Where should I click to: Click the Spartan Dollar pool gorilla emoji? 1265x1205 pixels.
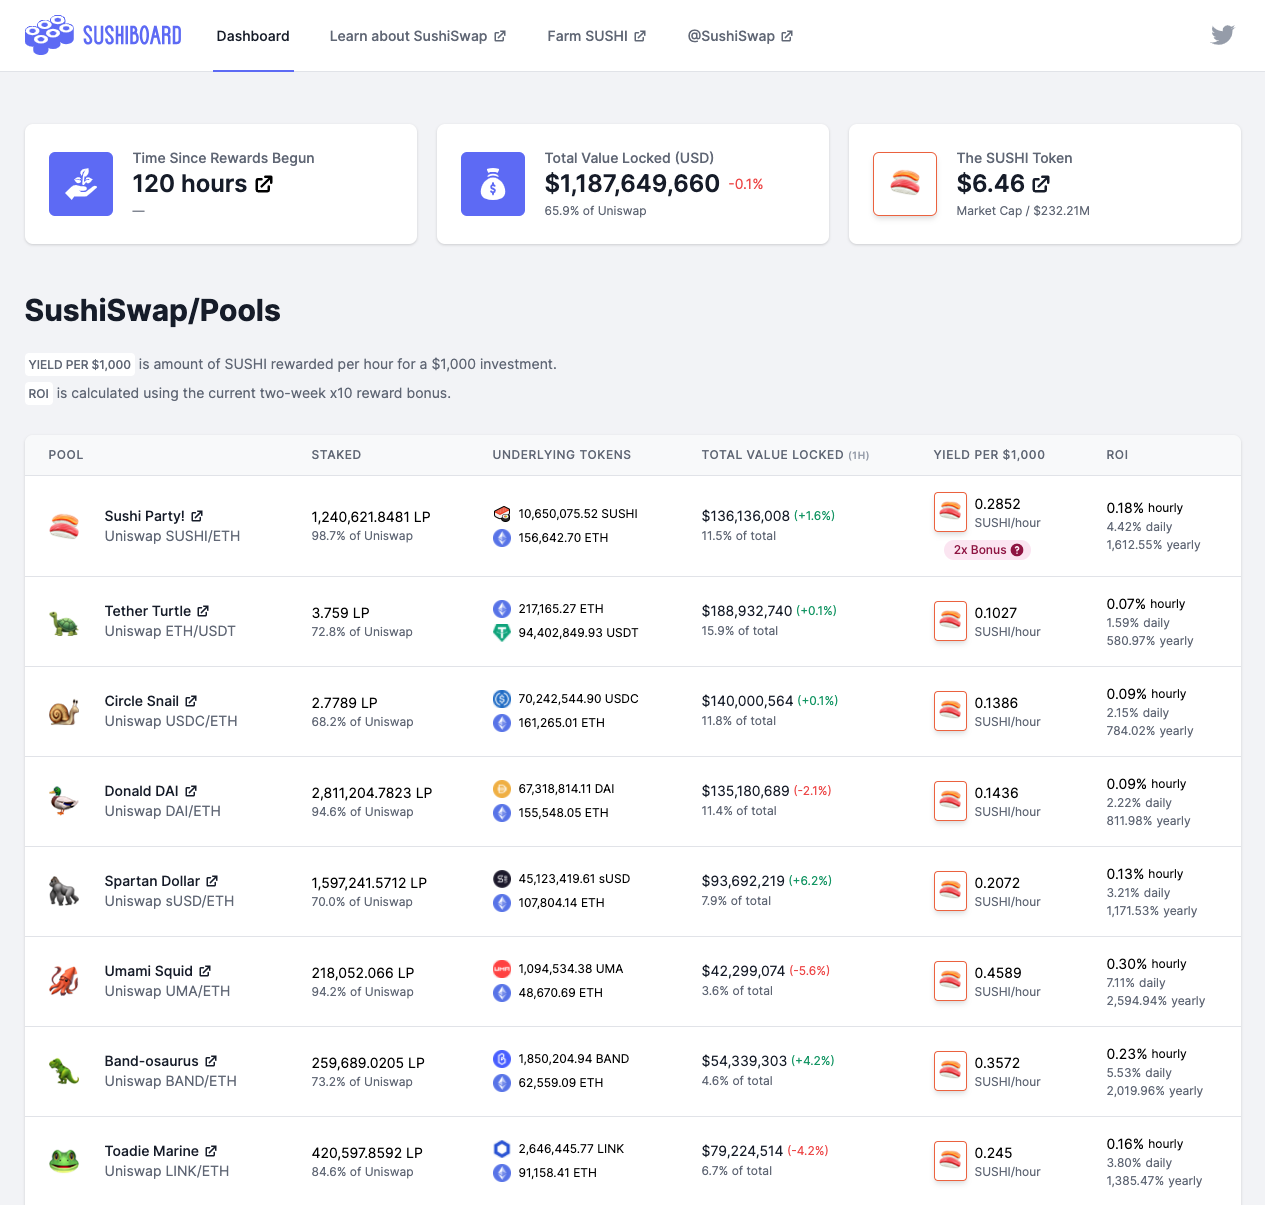(x=64, y=892)
